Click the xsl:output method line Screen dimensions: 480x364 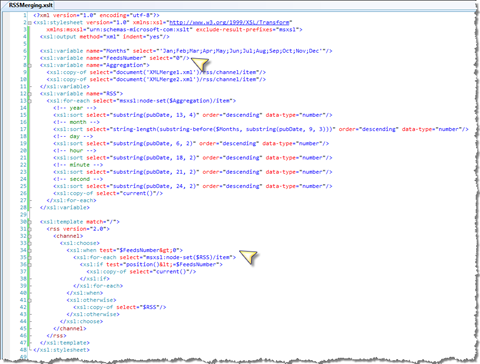coord(105,37)
